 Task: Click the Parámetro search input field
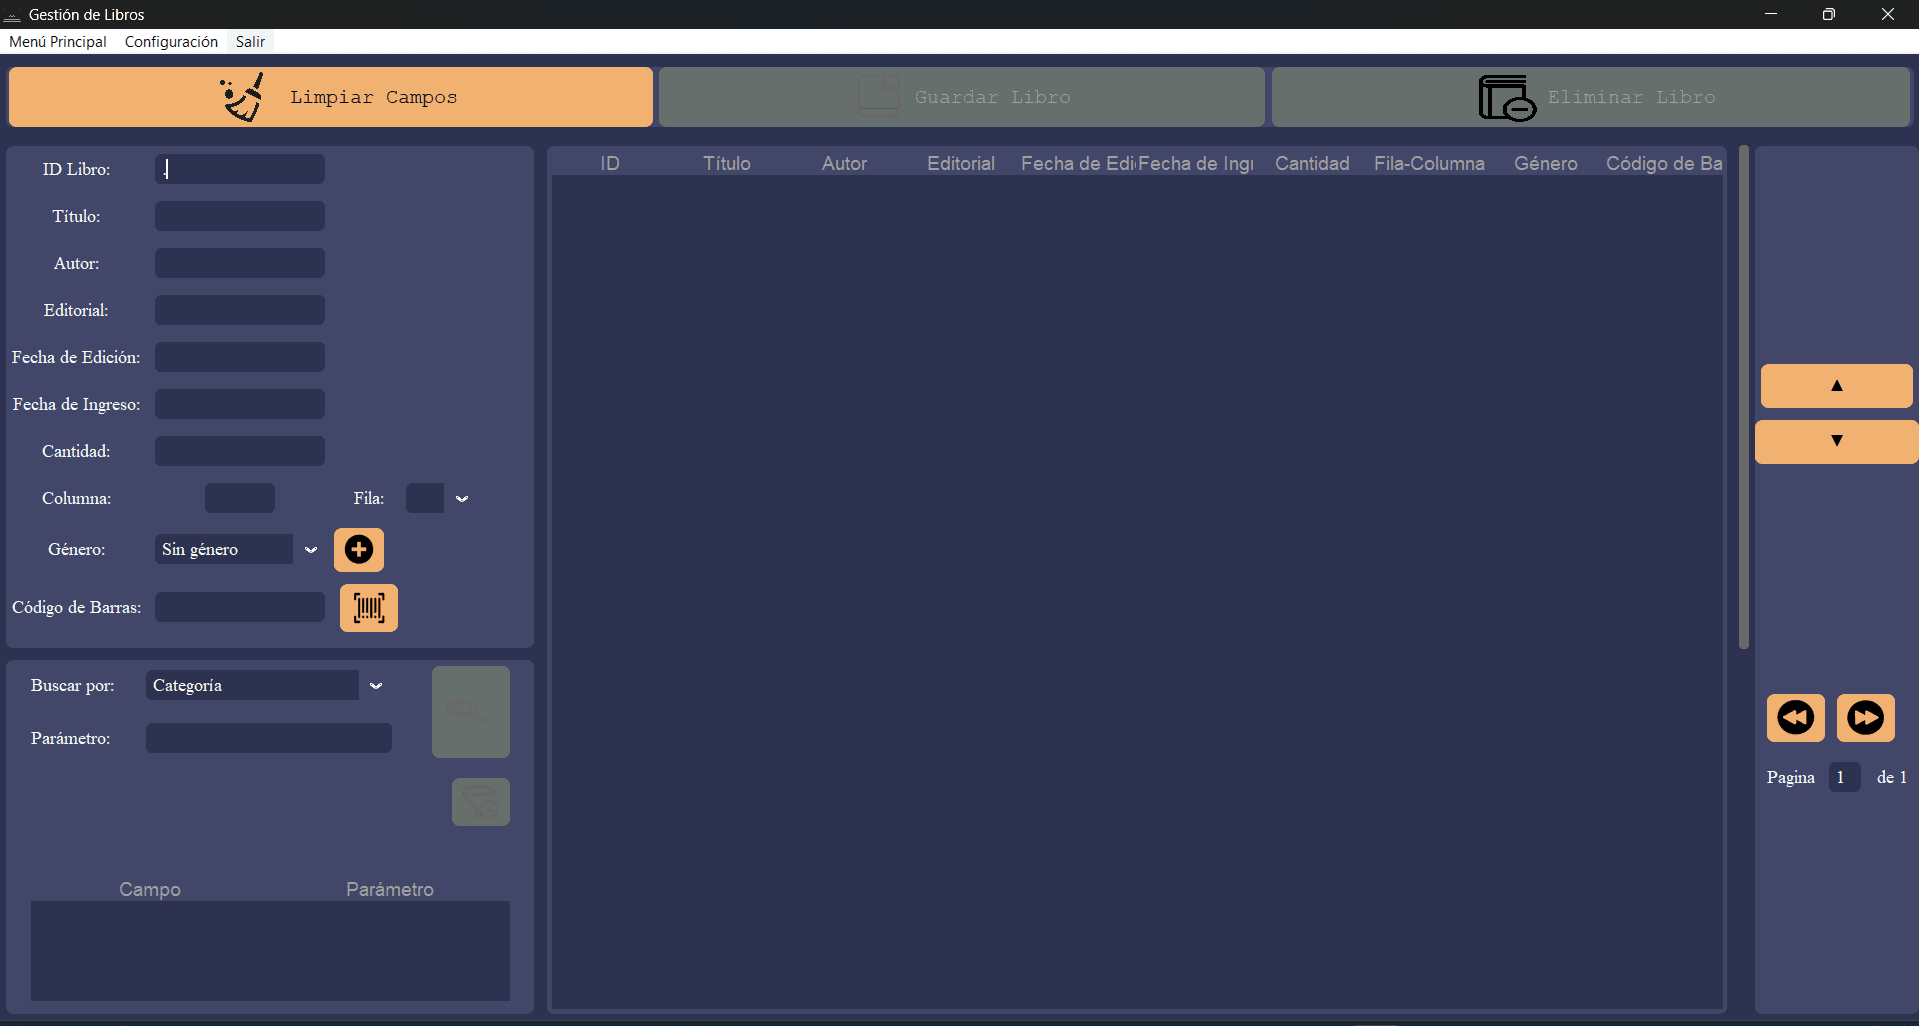(268, 739)
